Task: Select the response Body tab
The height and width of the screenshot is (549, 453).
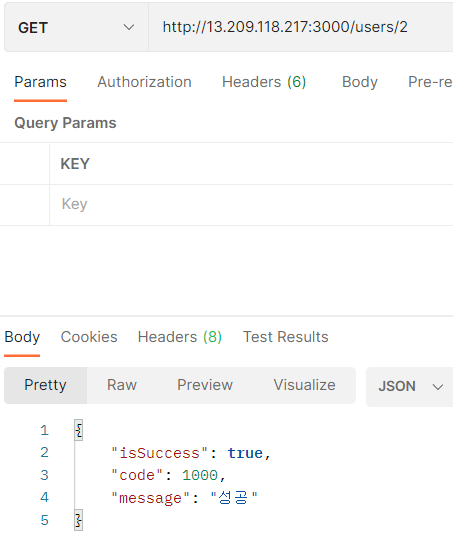Action: click(22, 337)
